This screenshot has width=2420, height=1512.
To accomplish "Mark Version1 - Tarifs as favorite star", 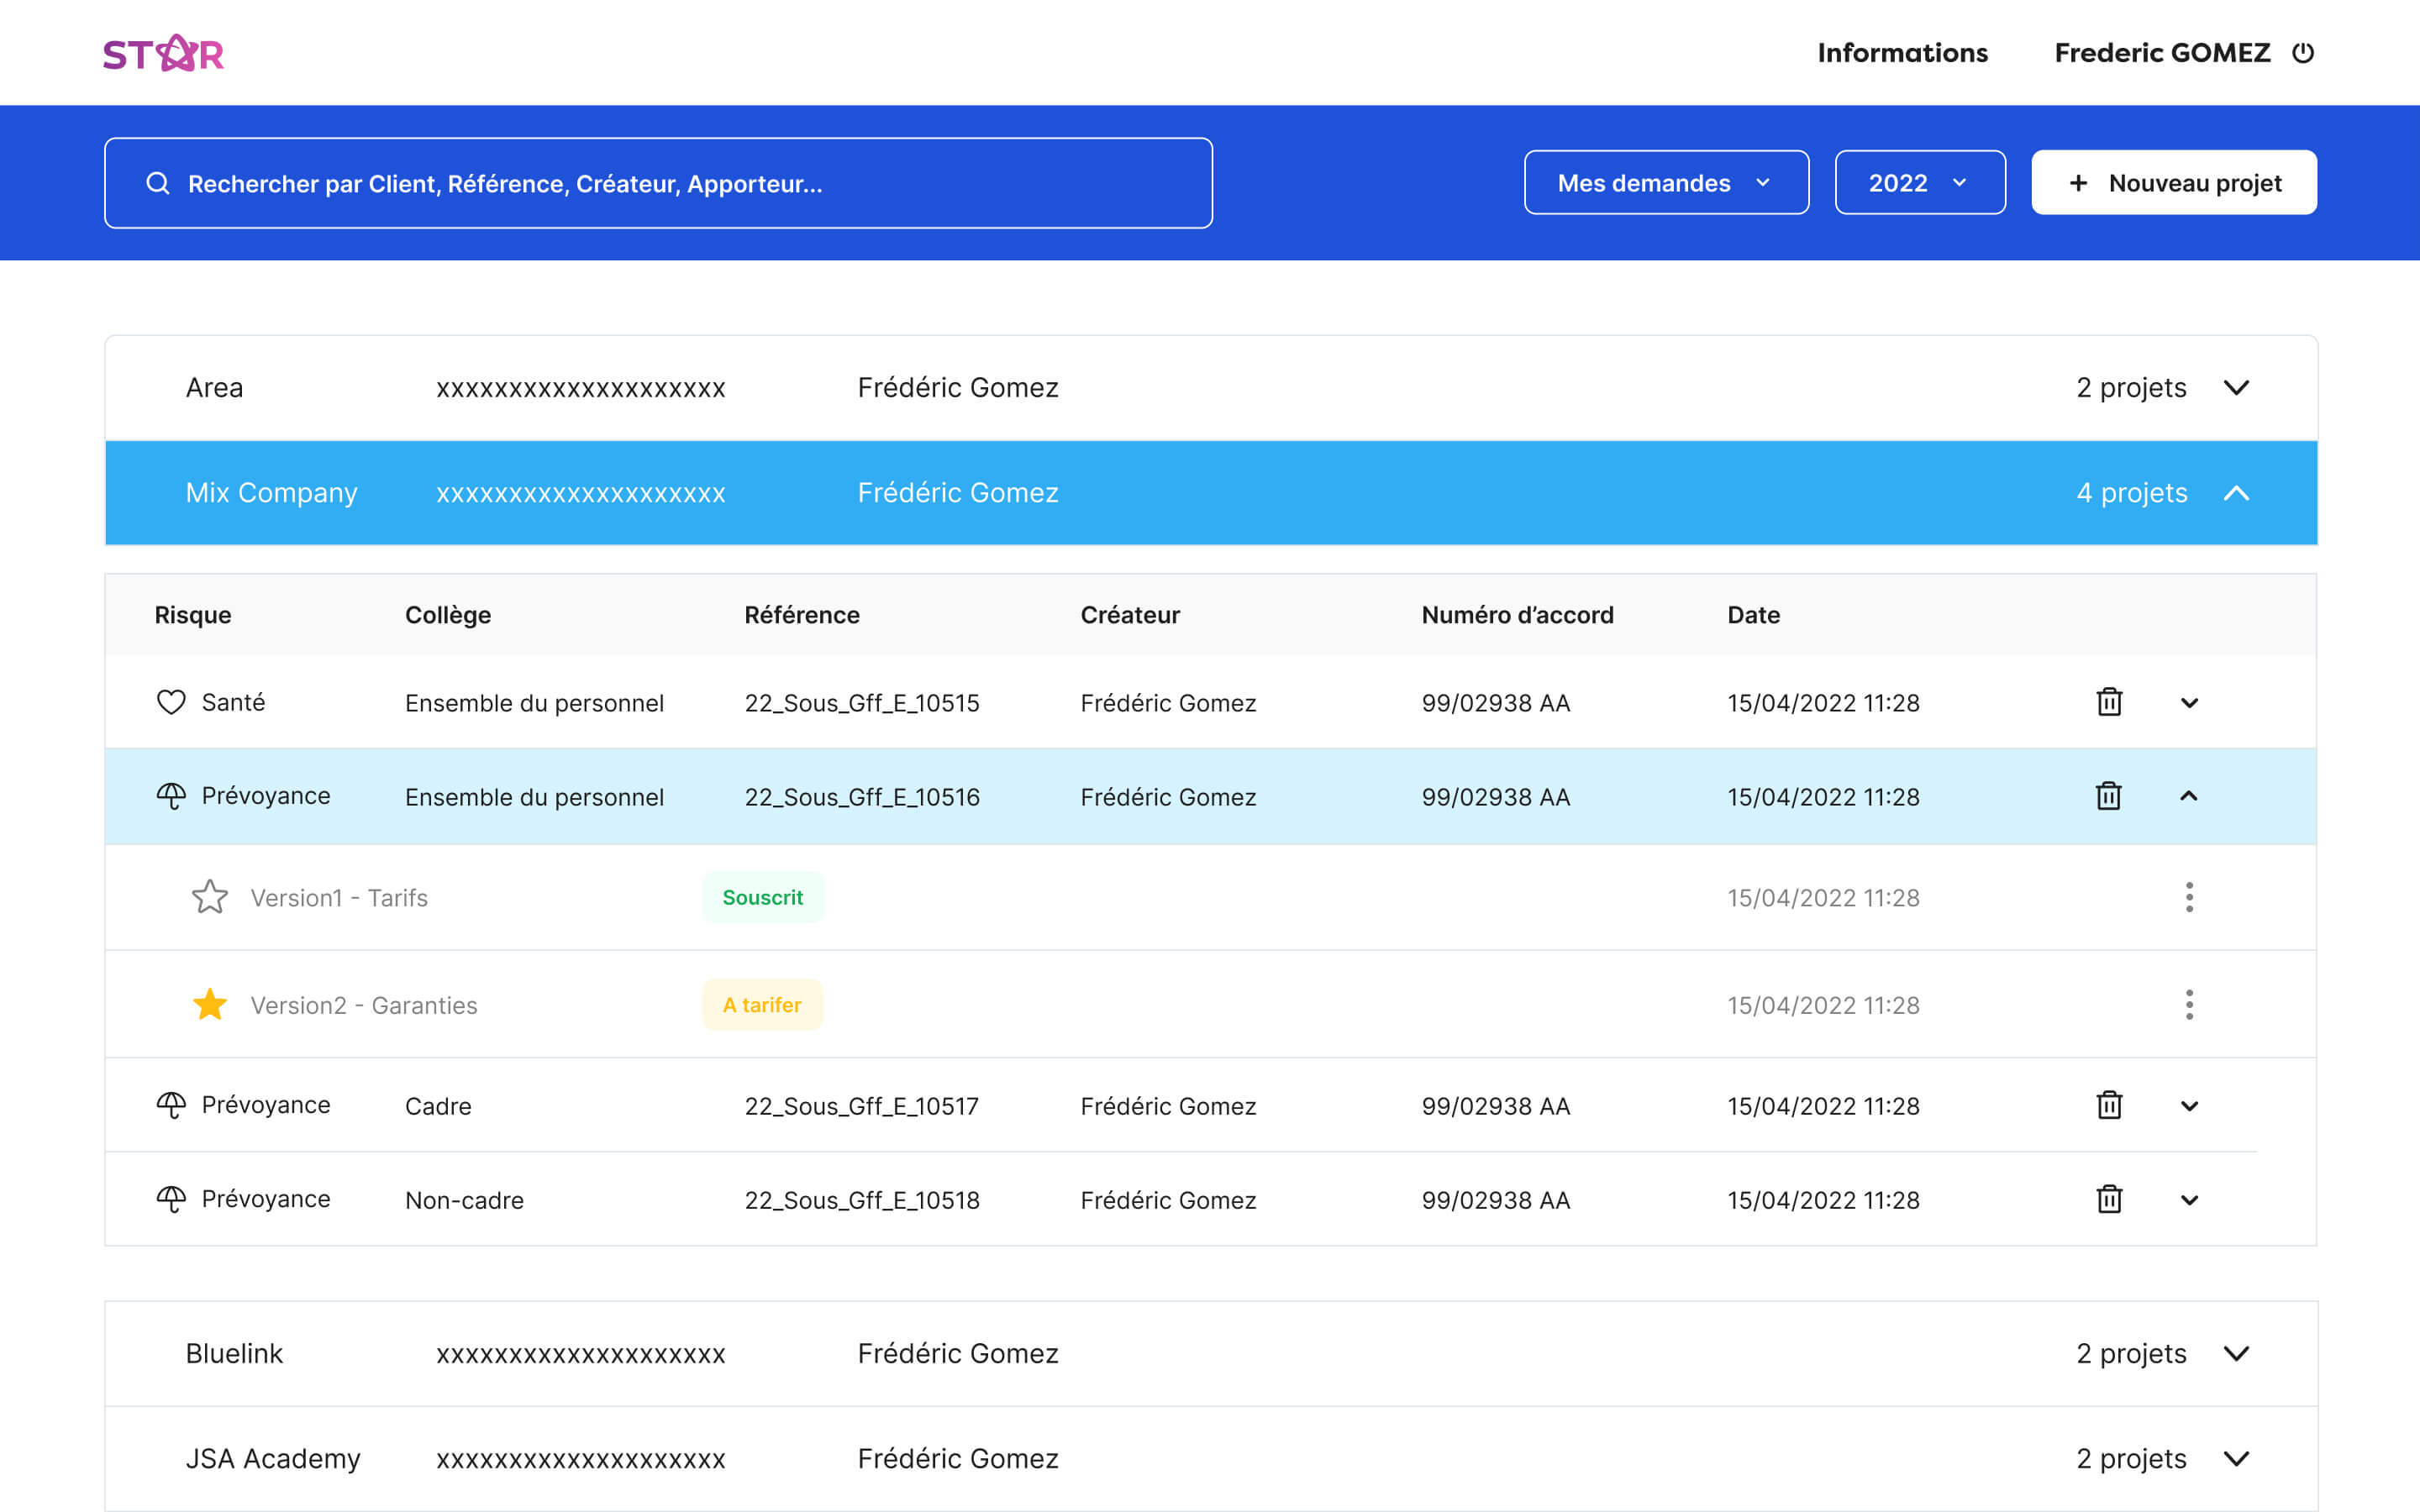I will coord(210,897).
